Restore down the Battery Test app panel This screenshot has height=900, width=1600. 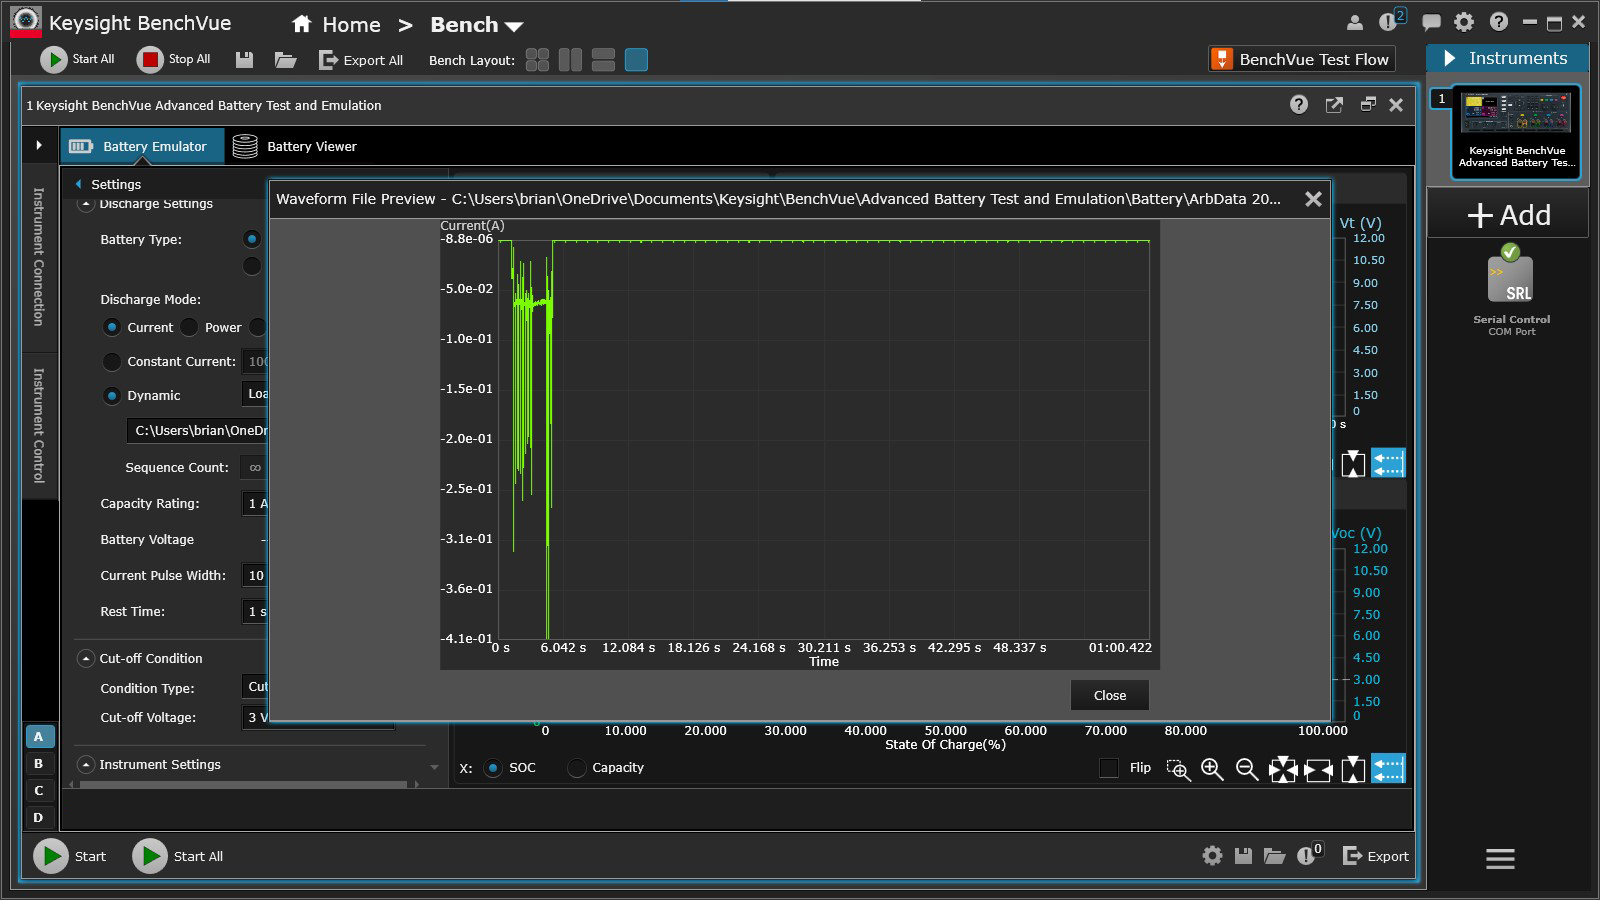tap(1368, 104)
